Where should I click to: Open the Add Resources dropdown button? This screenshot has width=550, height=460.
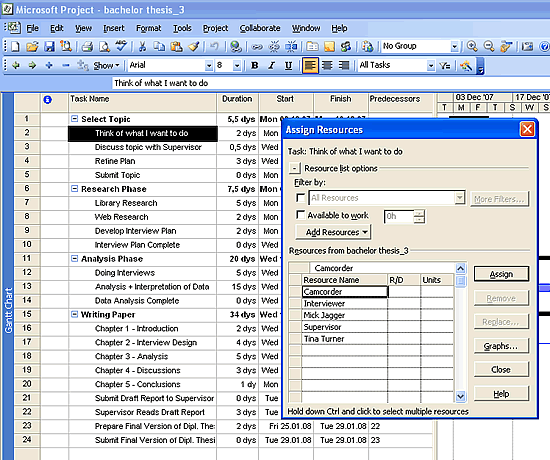[x=333, y=232]
